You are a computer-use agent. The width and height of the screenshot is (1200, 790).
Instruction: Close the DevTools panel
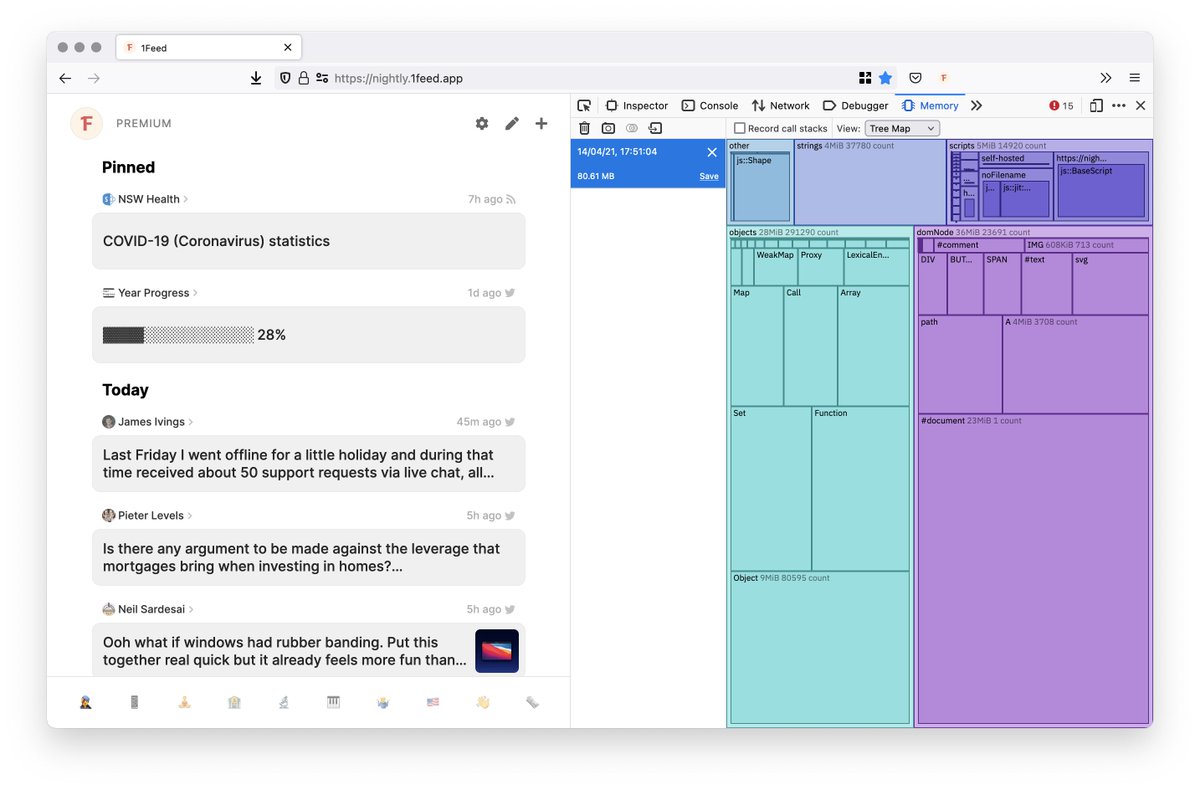(1140, 105)
